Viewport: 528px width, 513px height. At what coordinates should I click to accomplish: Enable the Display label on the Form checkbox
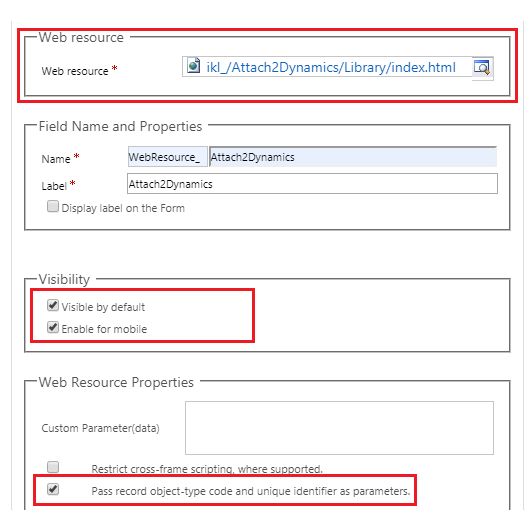click(53, 206)
